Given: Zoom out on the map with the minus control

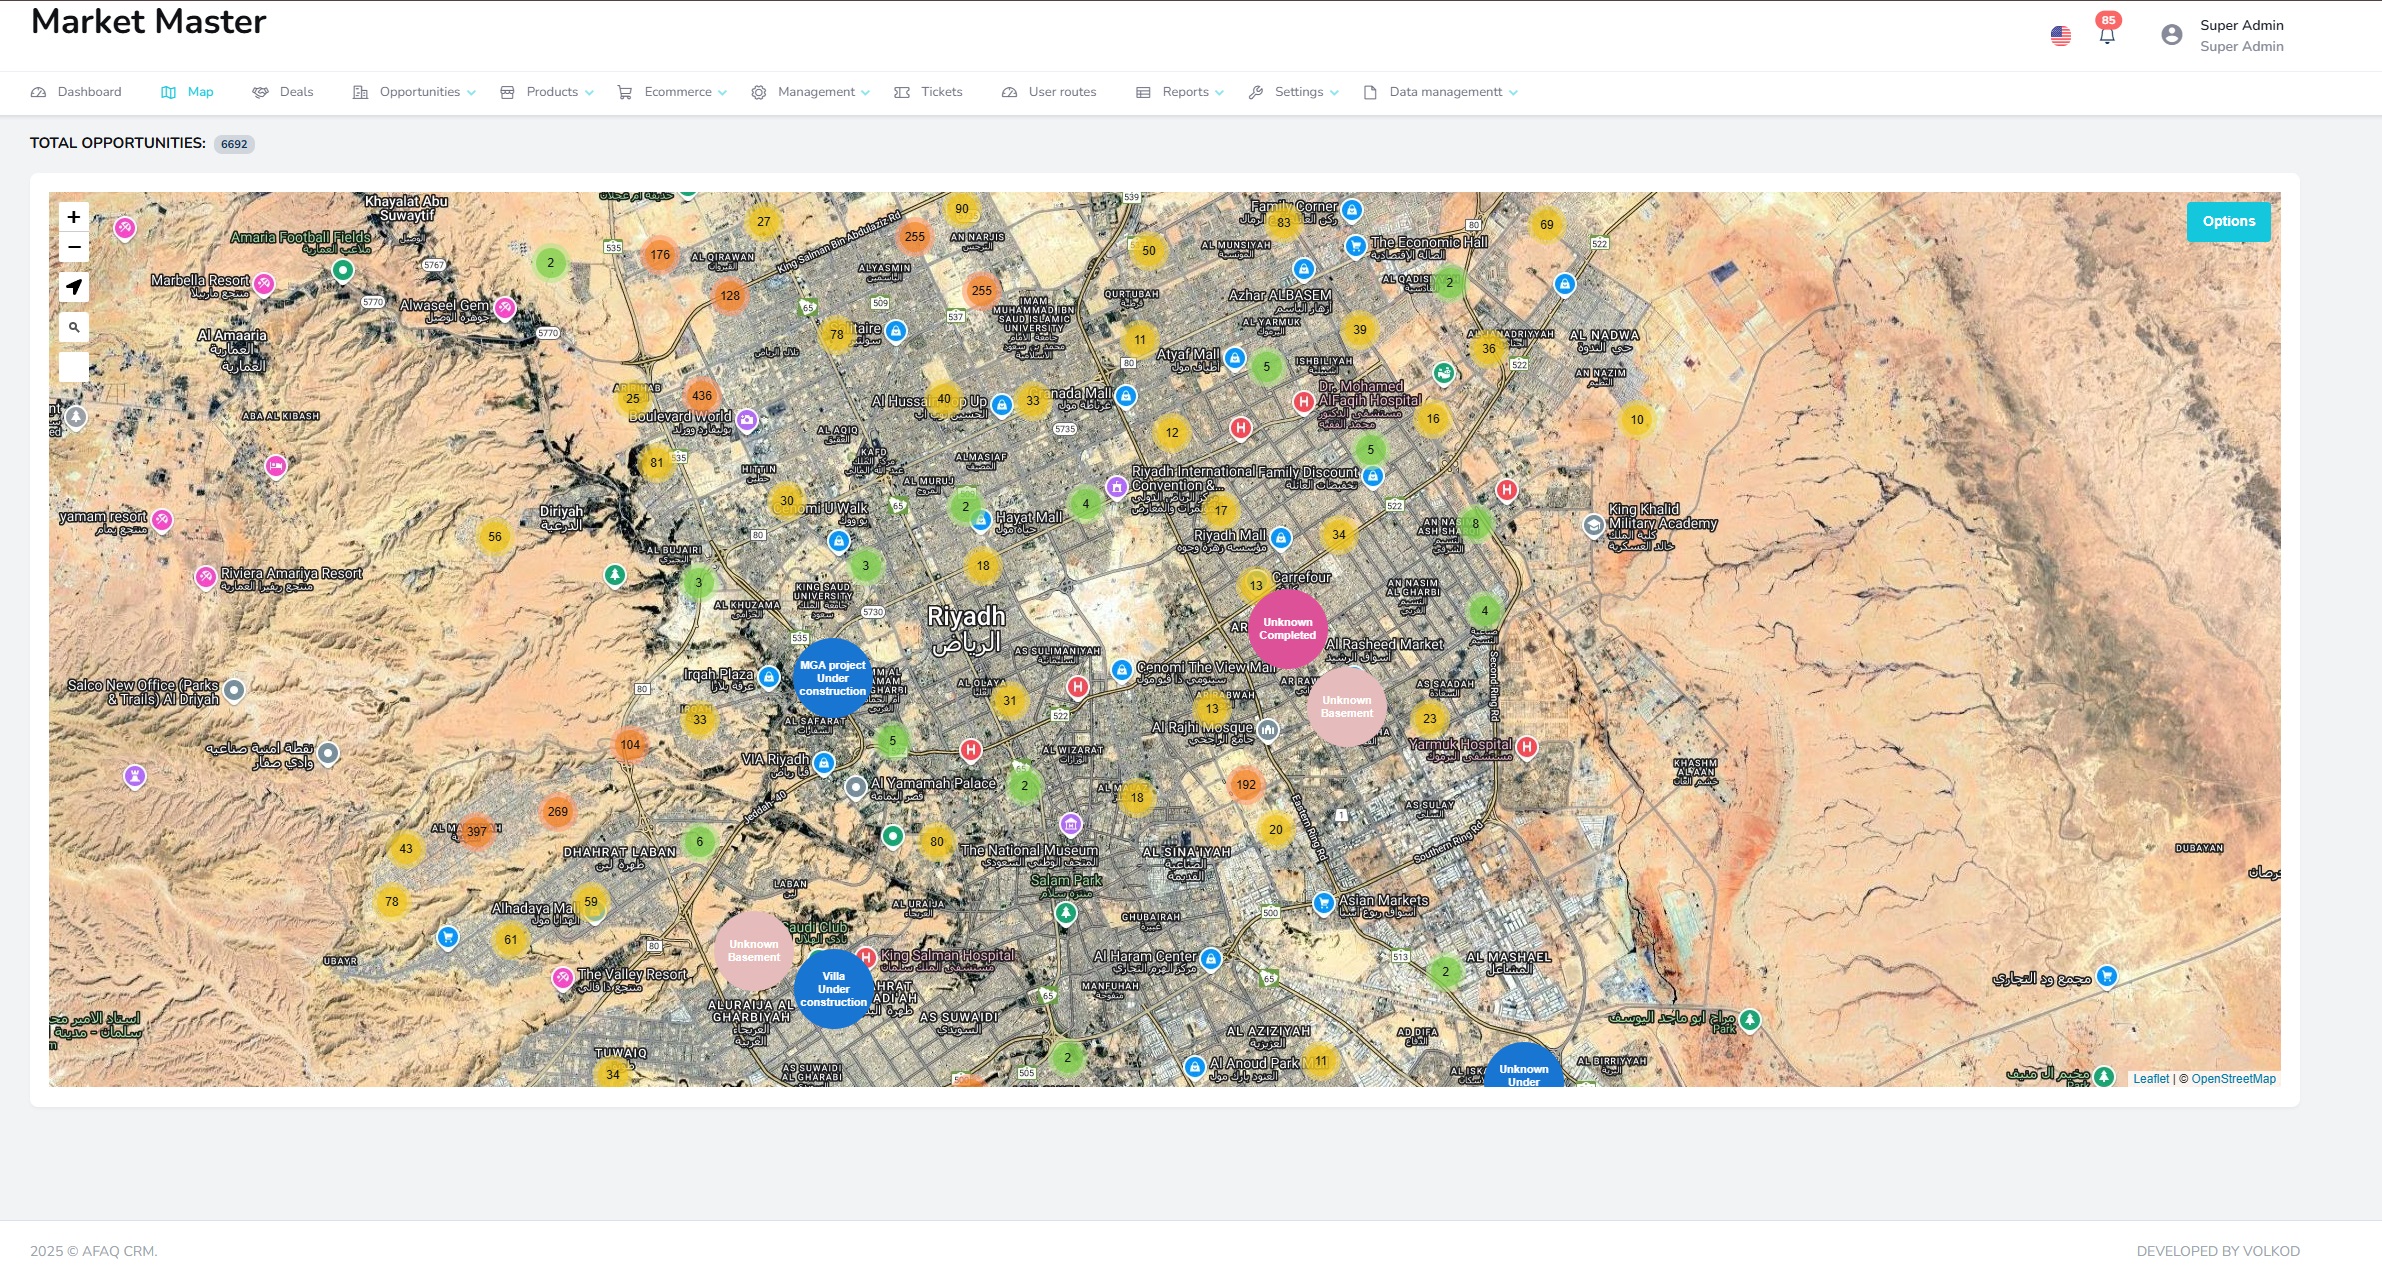Looking at the screenshot, I should pyautogui.click(x=73, y=246).
